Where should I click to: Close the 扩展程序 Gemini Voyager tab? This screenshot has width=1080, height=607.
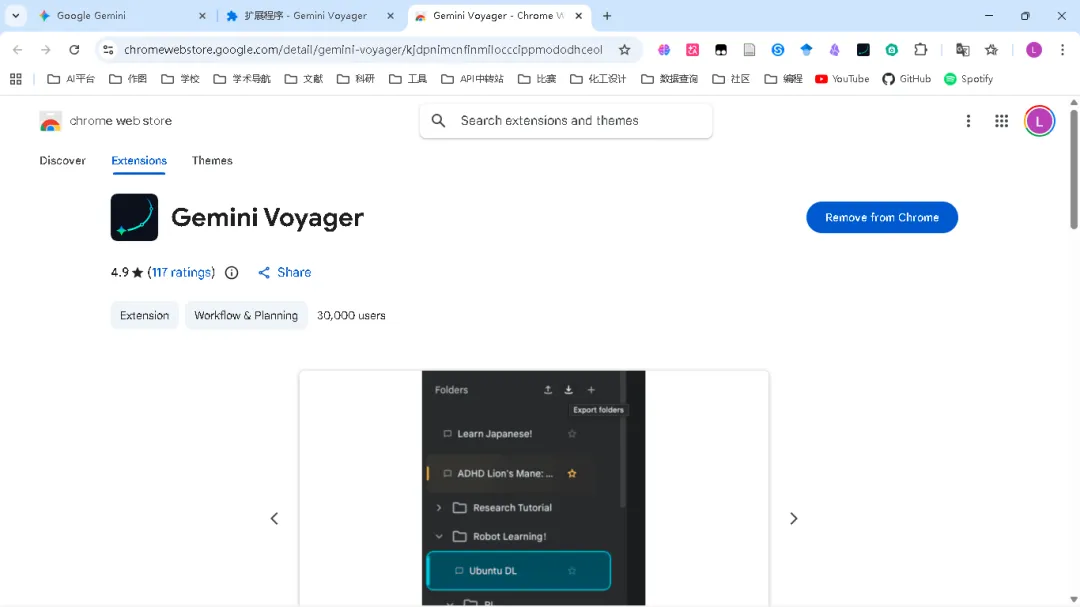(391, 16)
